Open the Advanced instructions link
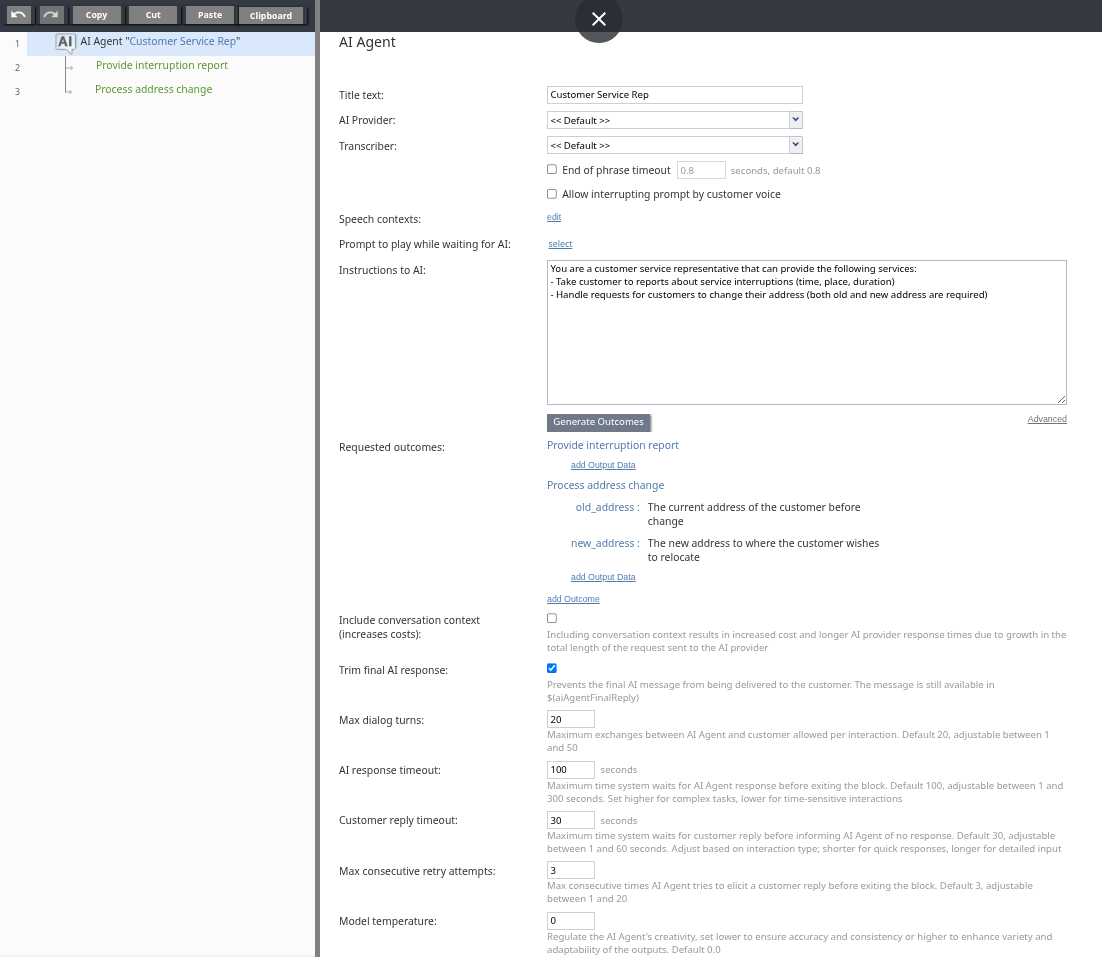Viewport: 1102px width, 957px height. point(1046,419)
